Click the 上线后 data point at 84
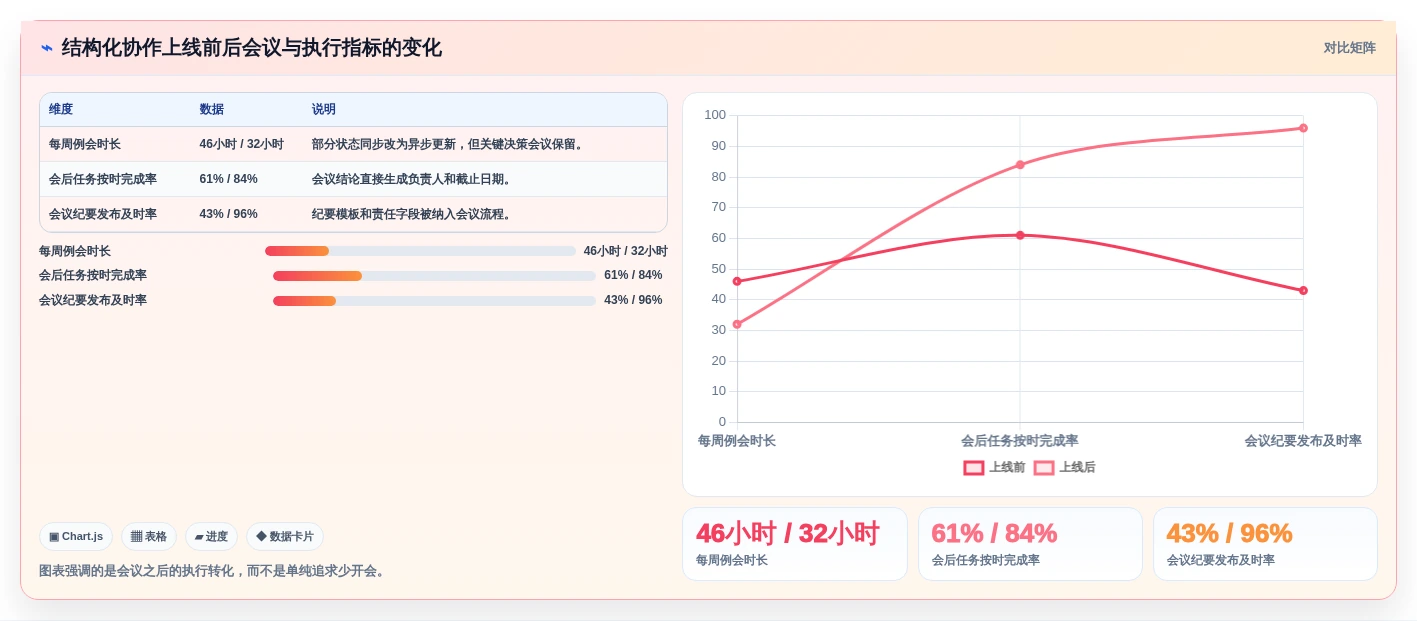 (x=1020, y=164)
